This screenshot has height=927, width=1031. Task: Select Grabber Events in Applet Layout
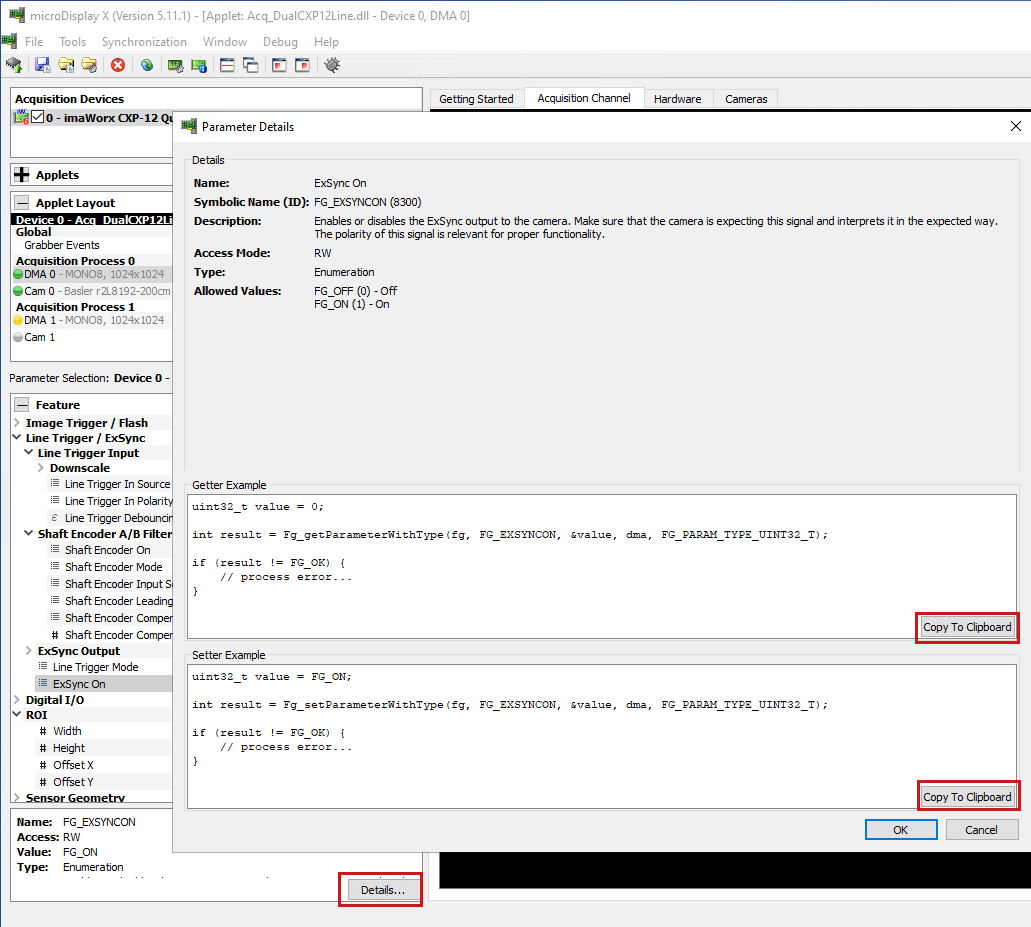point(62,245)
